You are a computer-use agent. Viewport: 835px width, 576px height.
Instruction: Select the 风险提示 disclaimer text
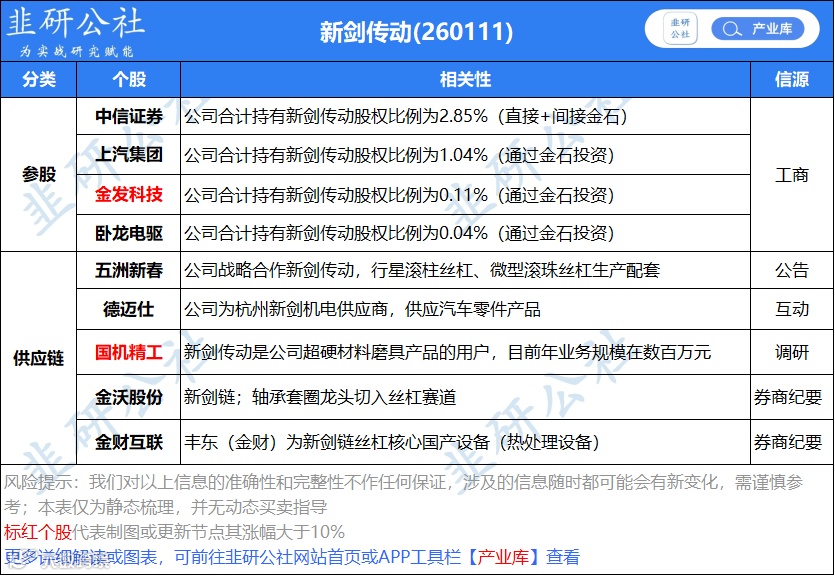(x=404, y=495)
